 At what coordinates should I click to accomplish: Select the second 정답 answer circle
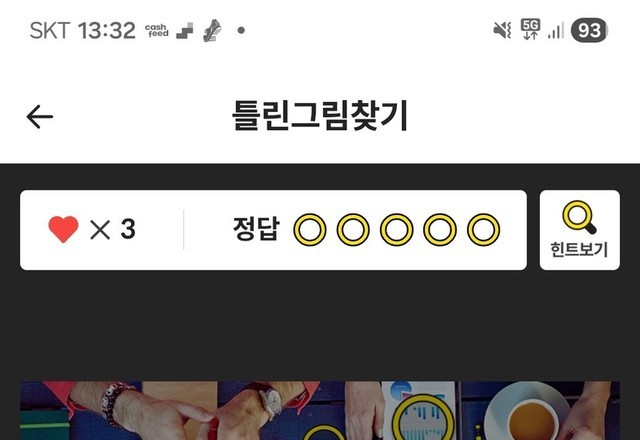[x=353, y=230]
